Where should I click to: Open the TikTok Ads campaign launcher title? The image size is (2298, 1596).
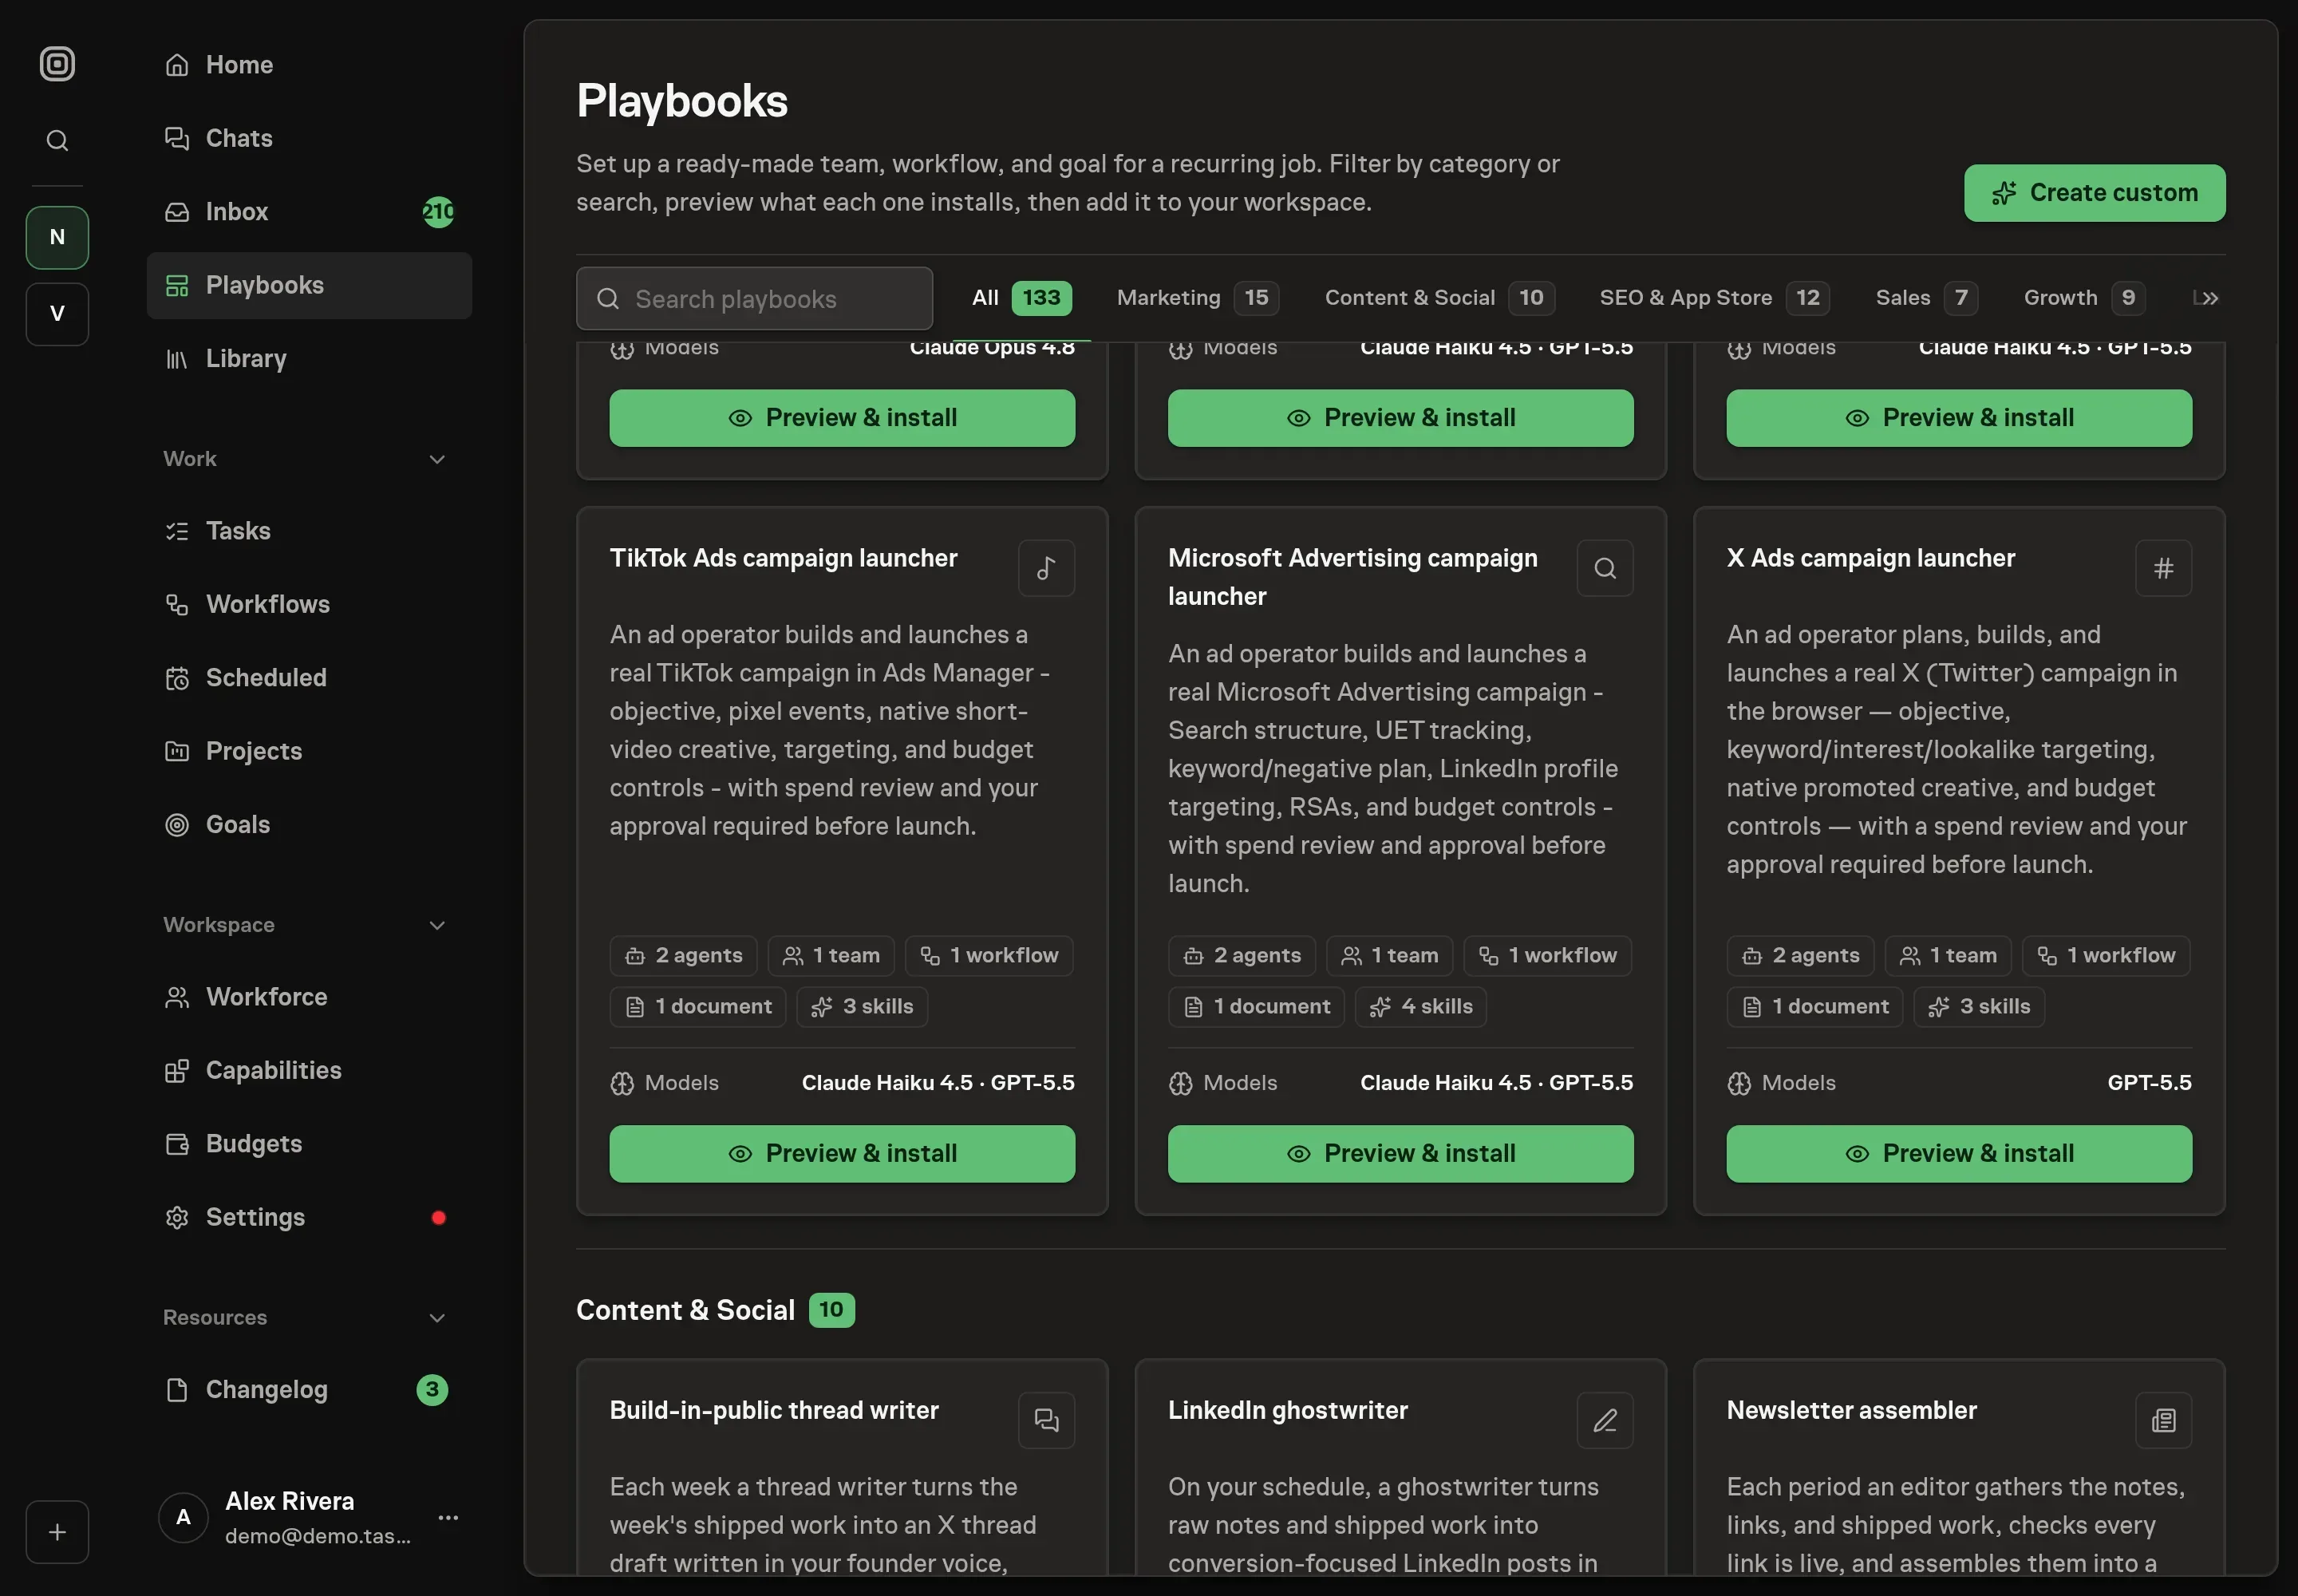click(783, 558)
